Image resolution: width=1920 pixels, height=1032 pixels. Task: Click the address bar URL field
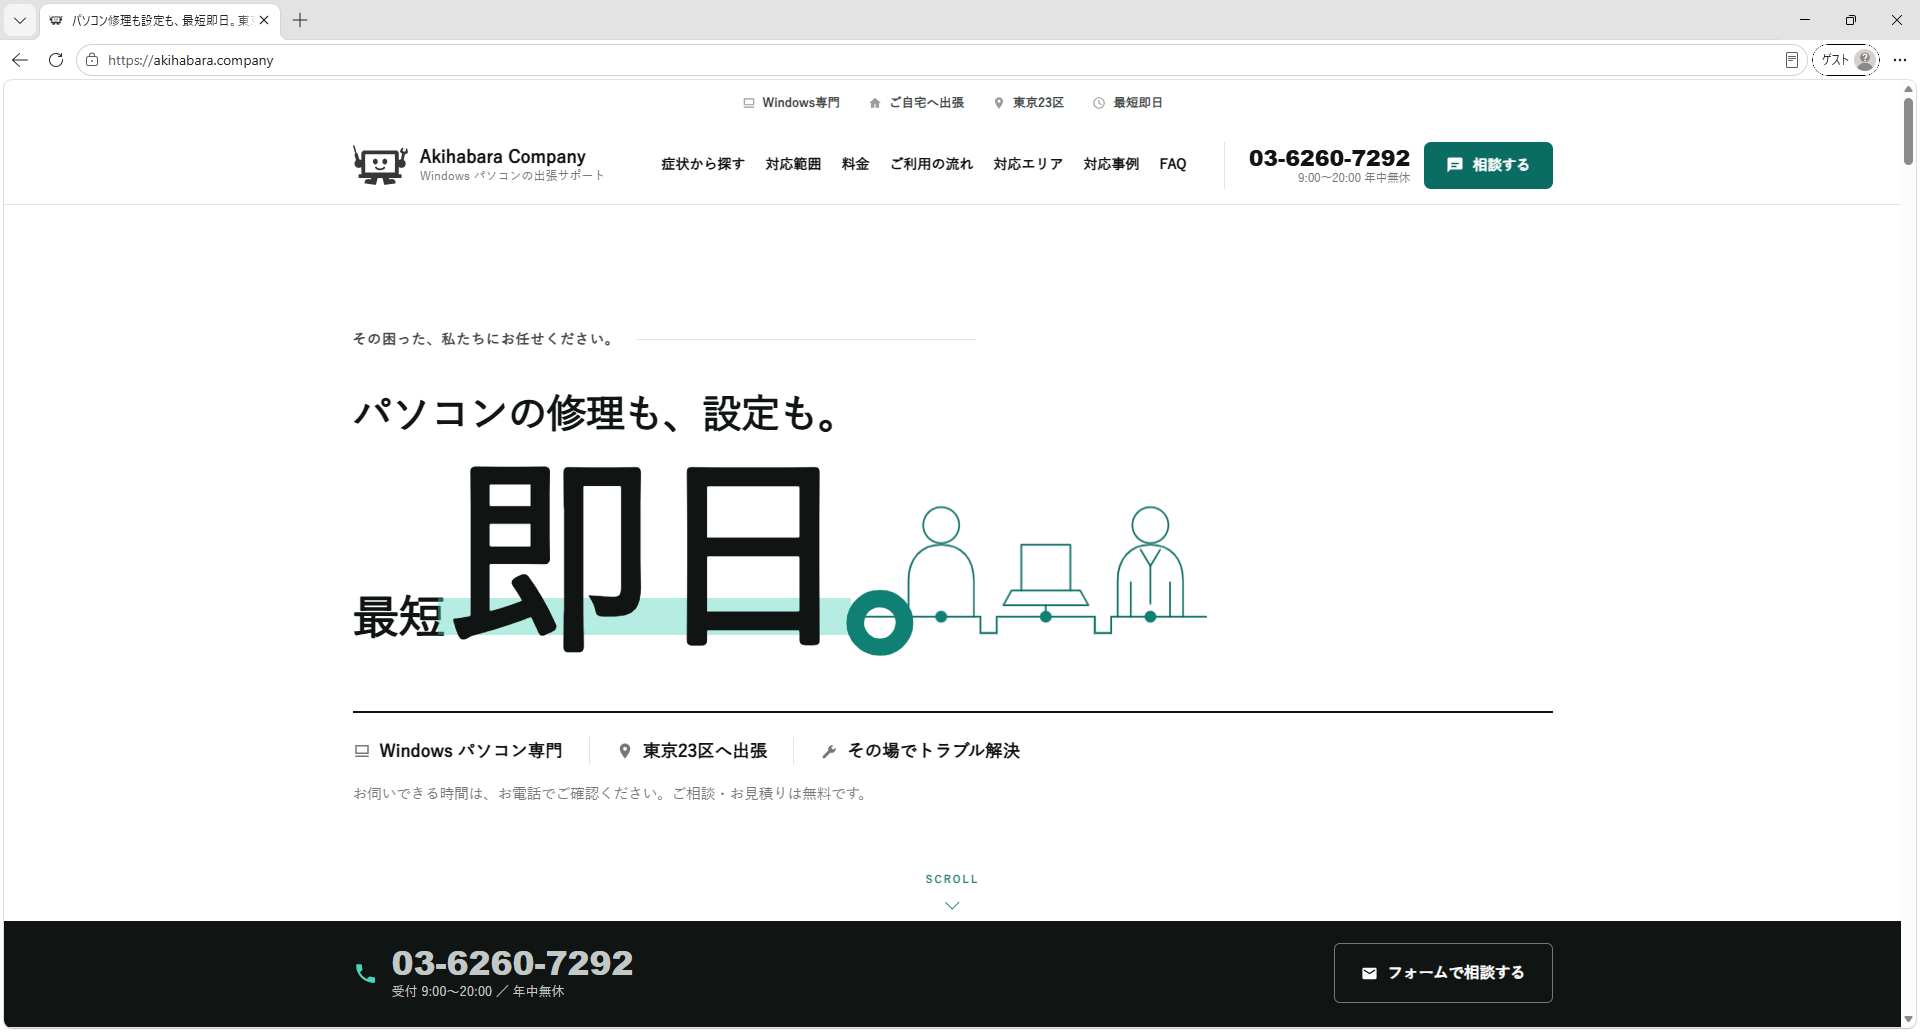point(940,60)
